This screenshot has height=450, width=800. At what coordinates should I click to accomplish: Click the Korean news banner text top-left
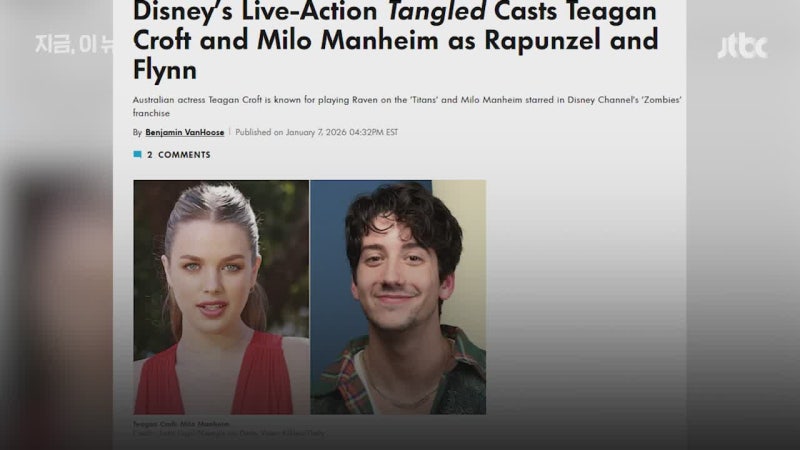[x=74, y=44]
